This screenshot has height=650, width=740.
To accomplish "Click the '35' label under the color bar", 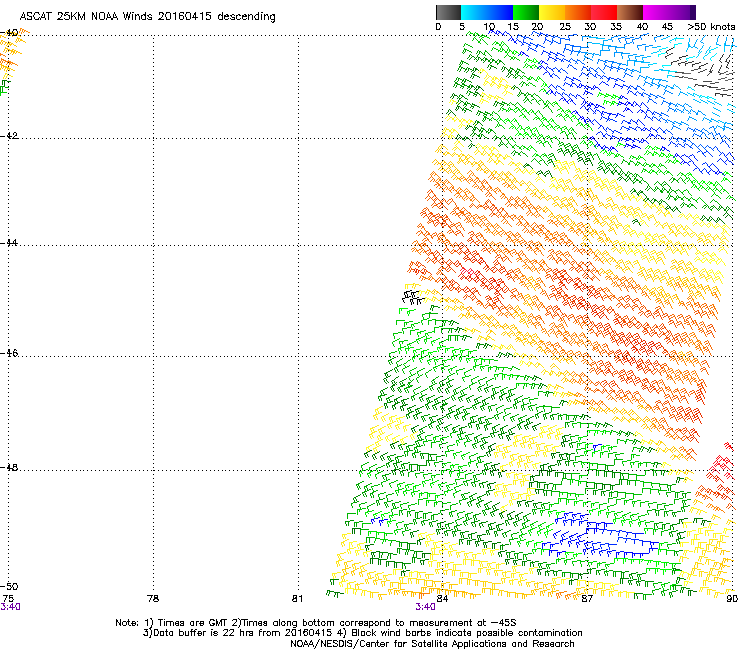I will (x=616, y=27).
